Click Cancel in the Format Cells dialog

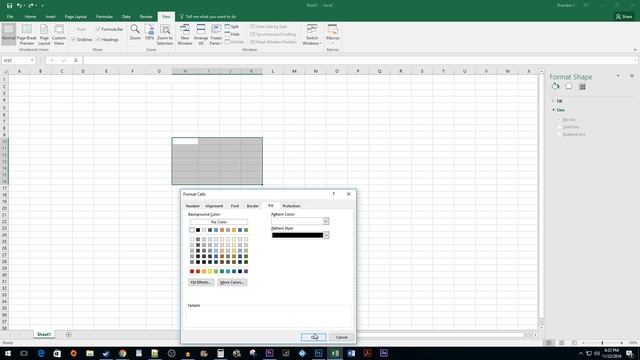click(x=341, y=337)
